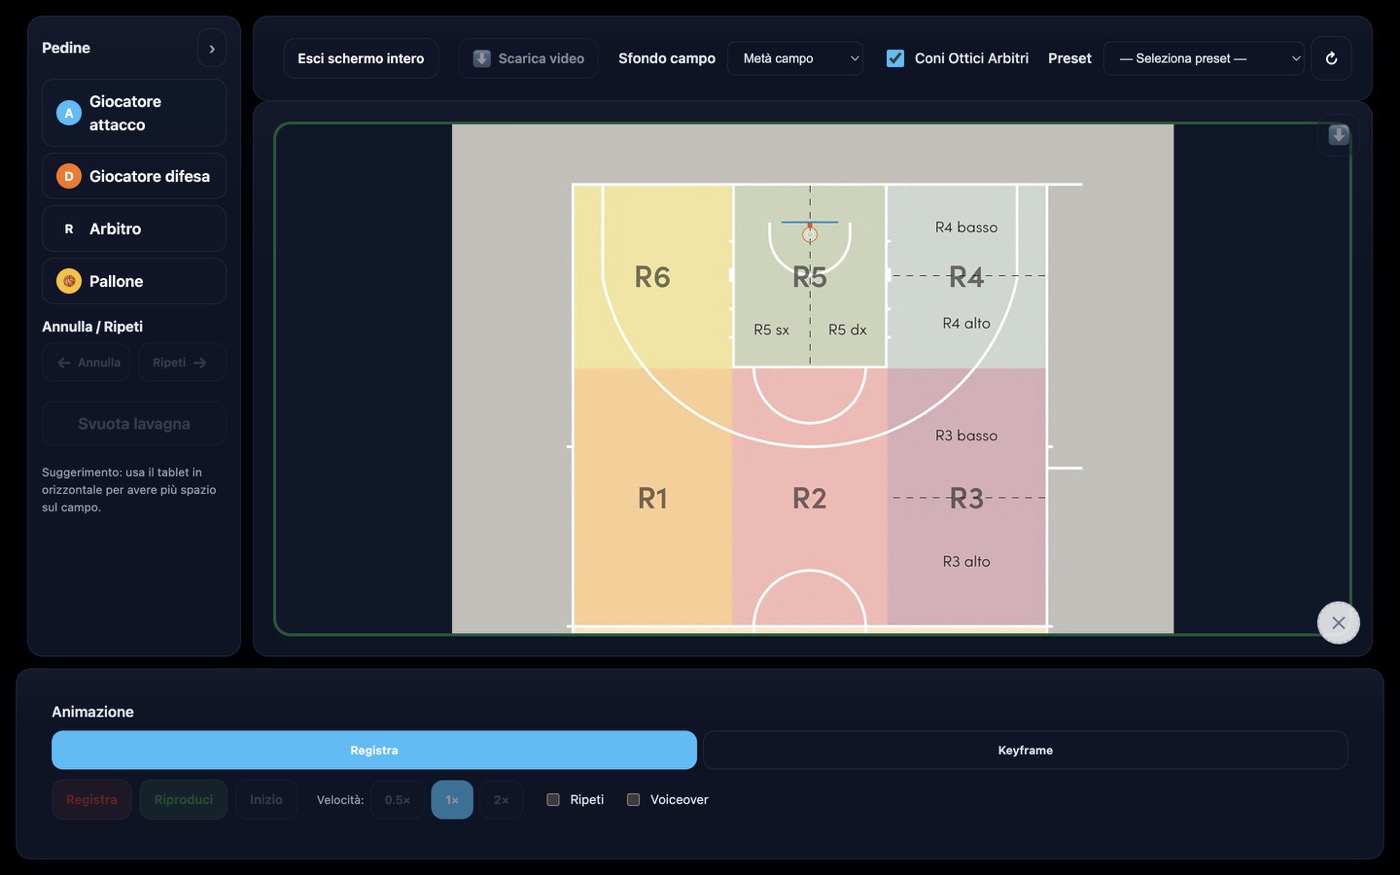Viewport: 1400px width, 875px height.
Task: Set speed to 0.5×
Action: (397, 800)
